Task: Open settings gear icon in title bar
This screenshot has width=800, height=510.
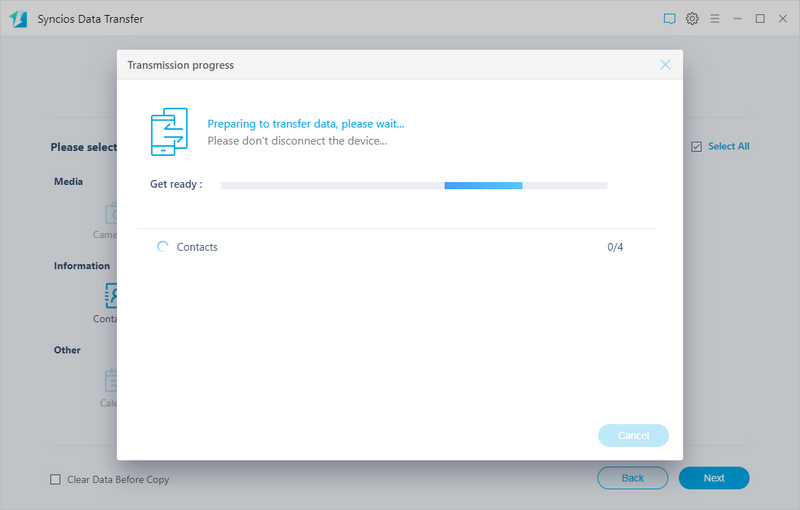Action: [692, 19]
